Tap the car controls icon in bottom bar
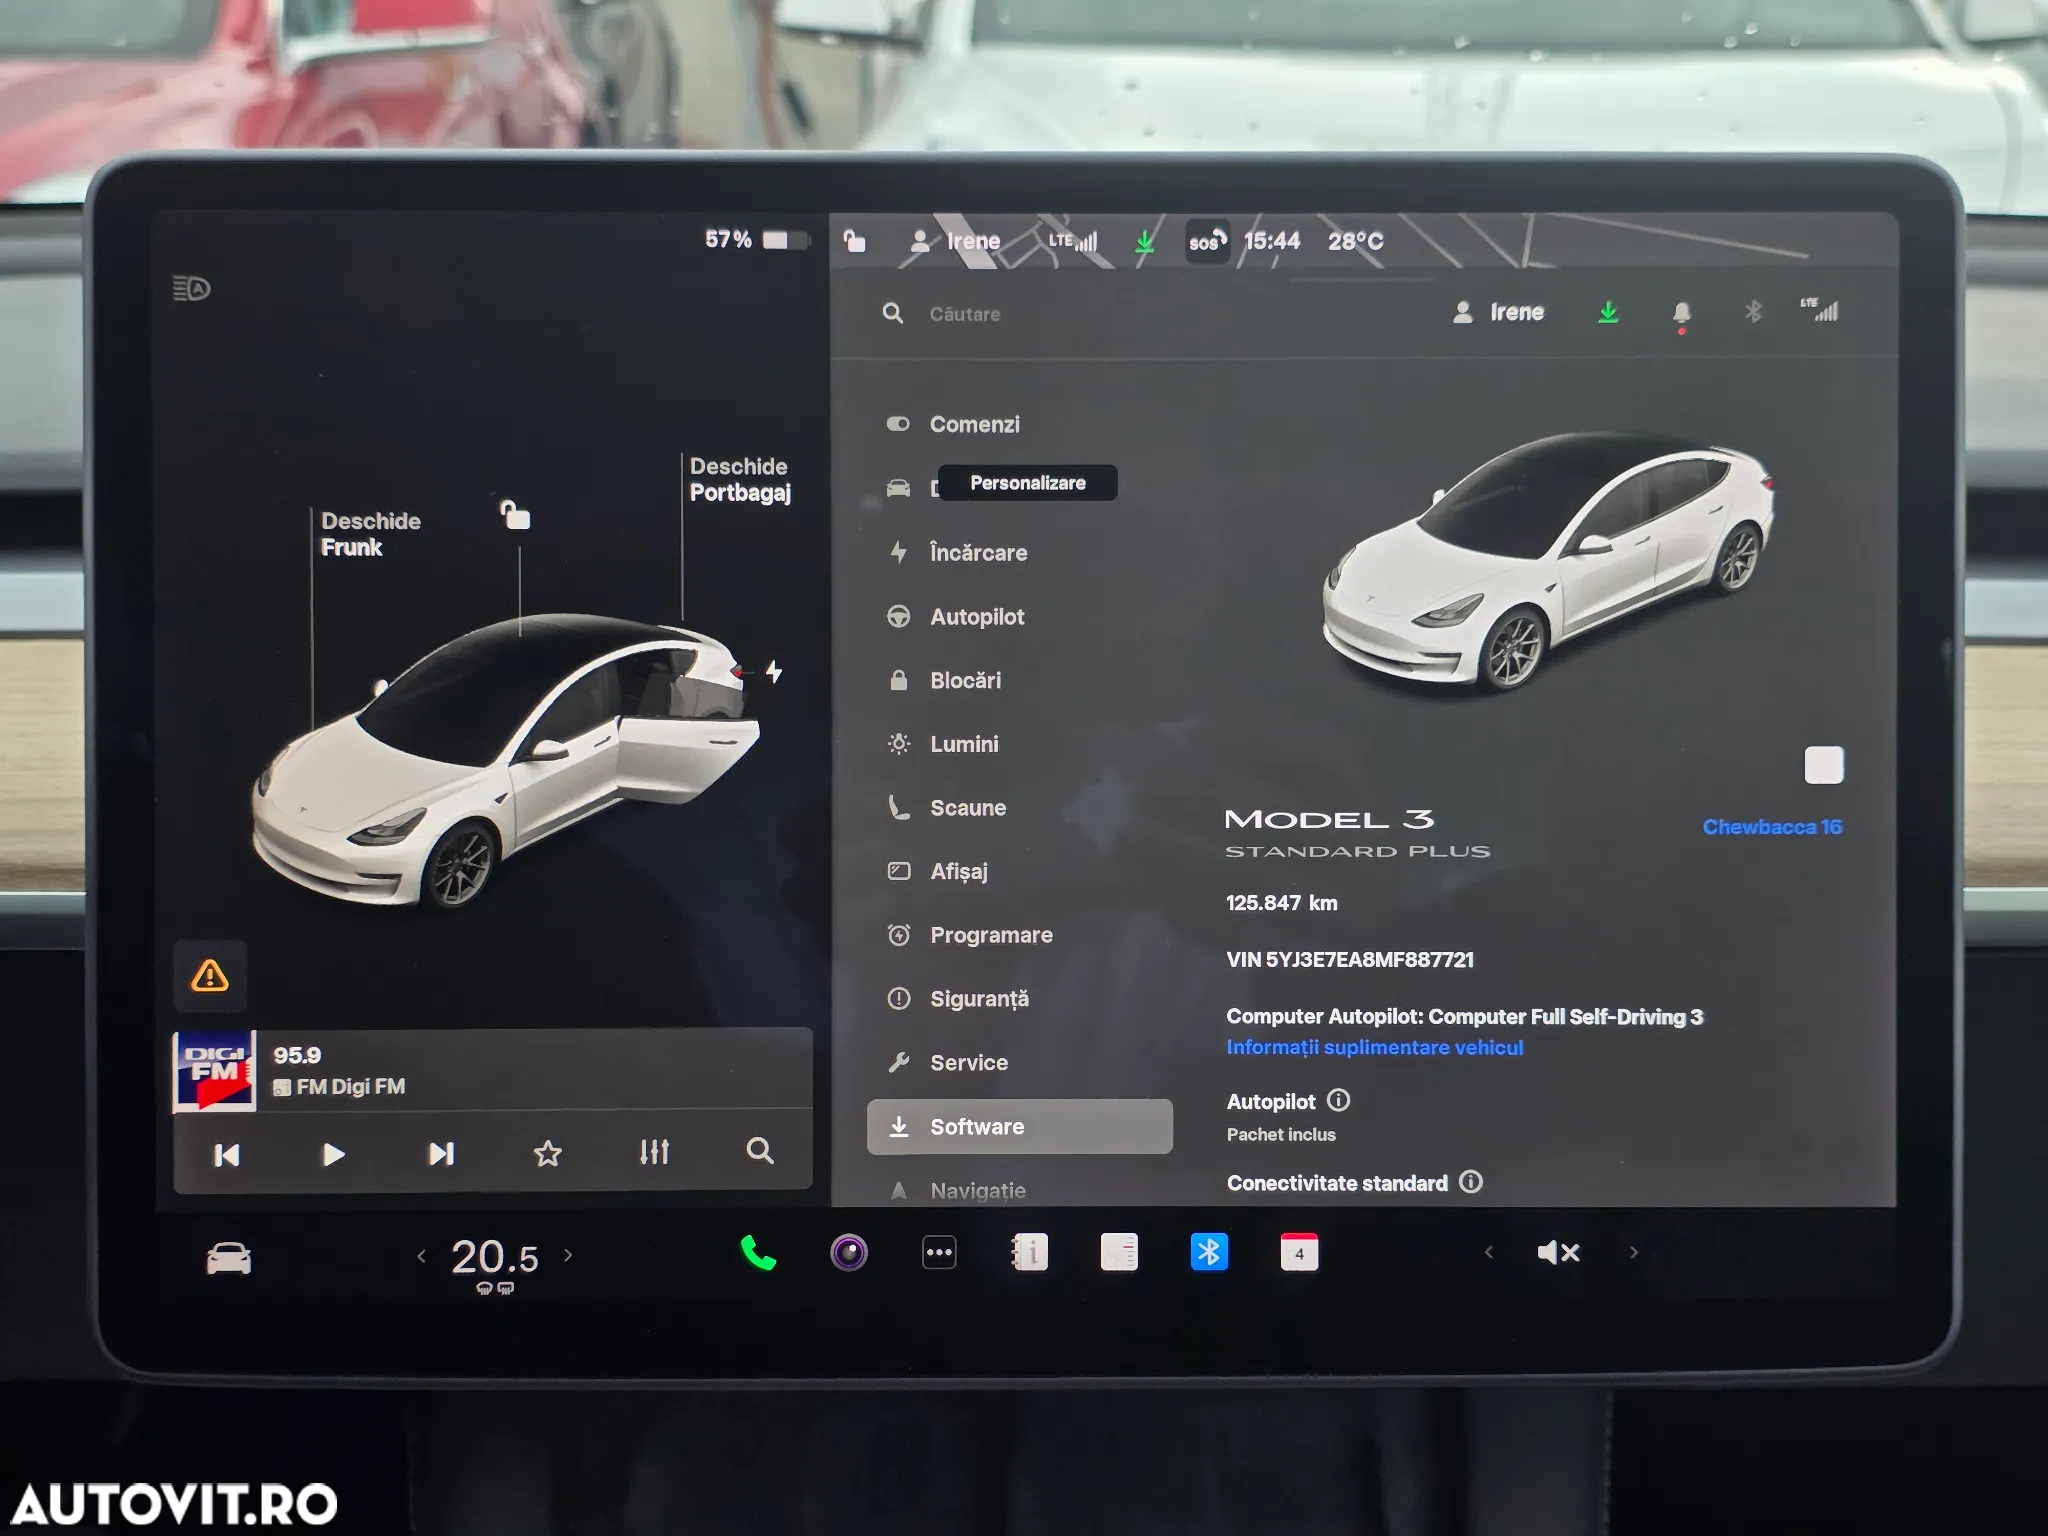Viewport: 2048px width, 1536px height. [229, 1257]
